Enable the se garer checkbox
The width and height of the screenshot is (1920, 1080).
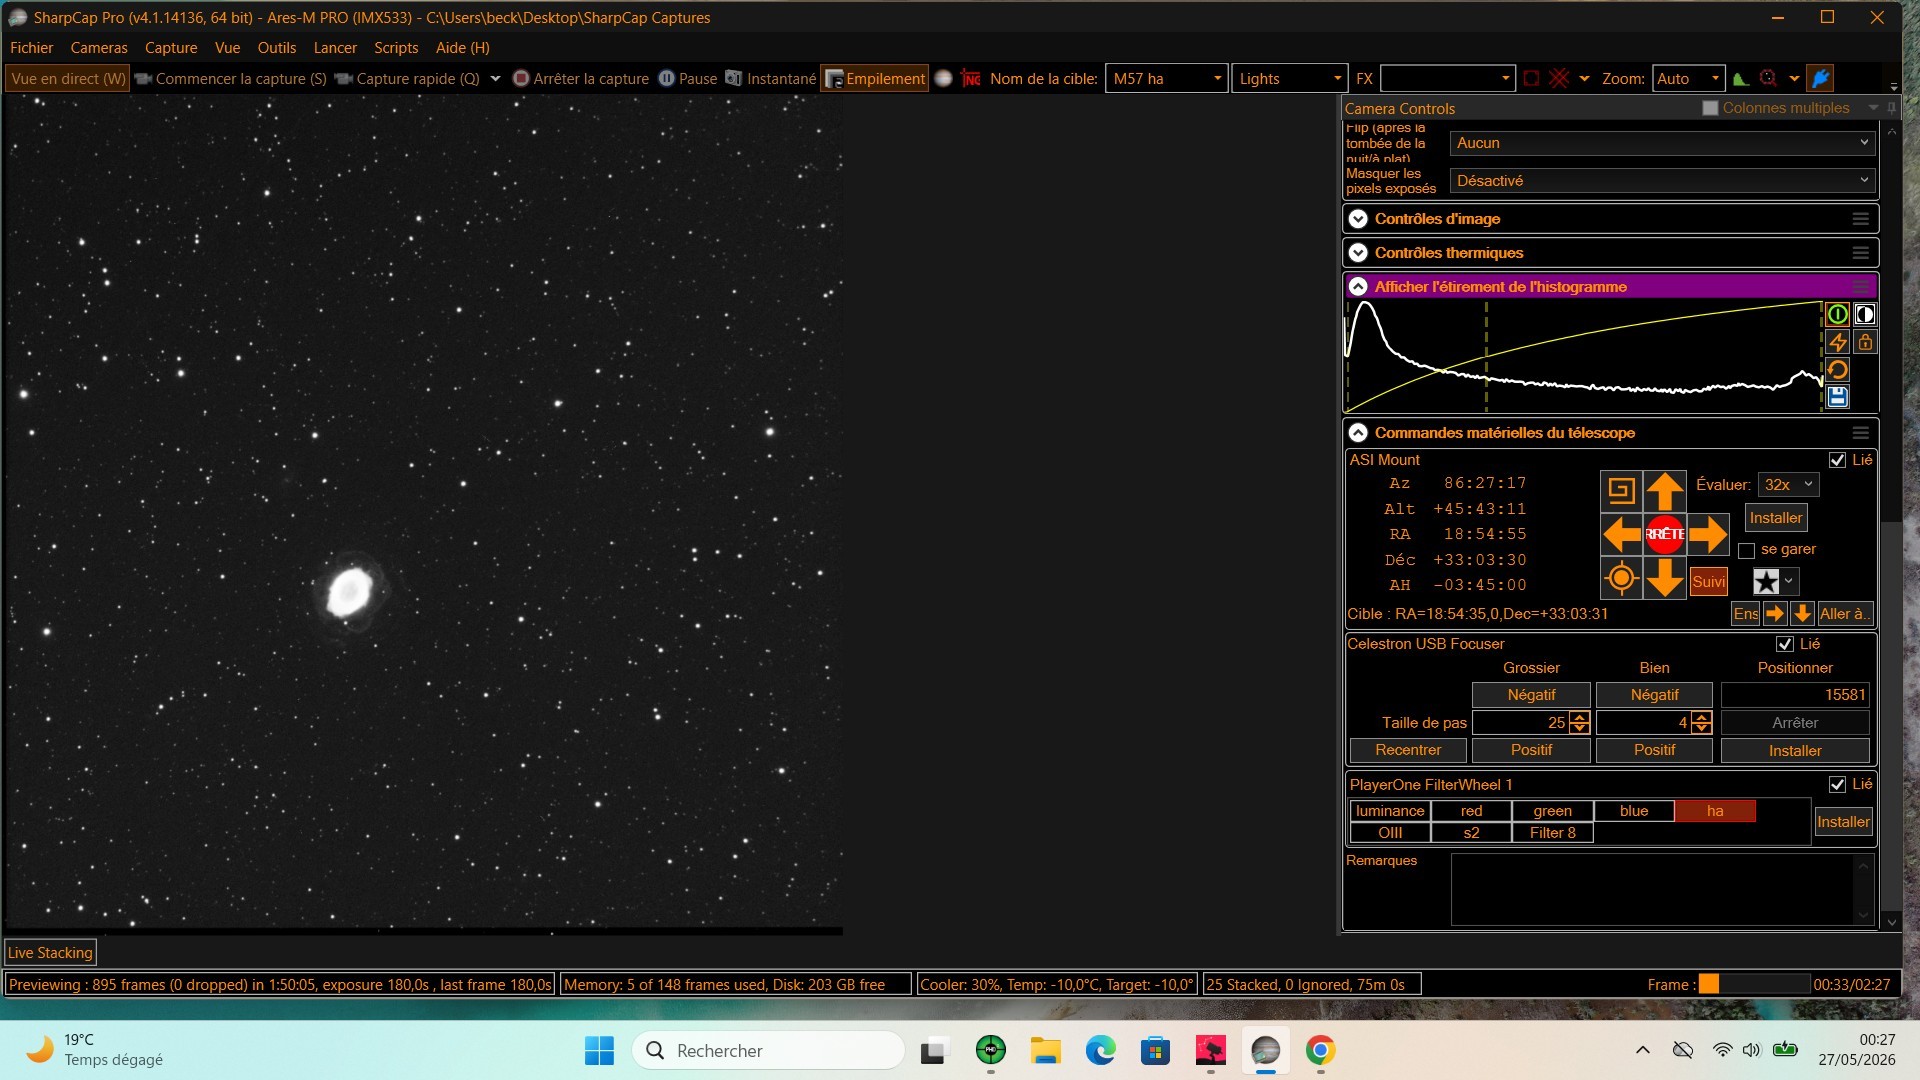pyautogui.click(x=1747, y=550)
